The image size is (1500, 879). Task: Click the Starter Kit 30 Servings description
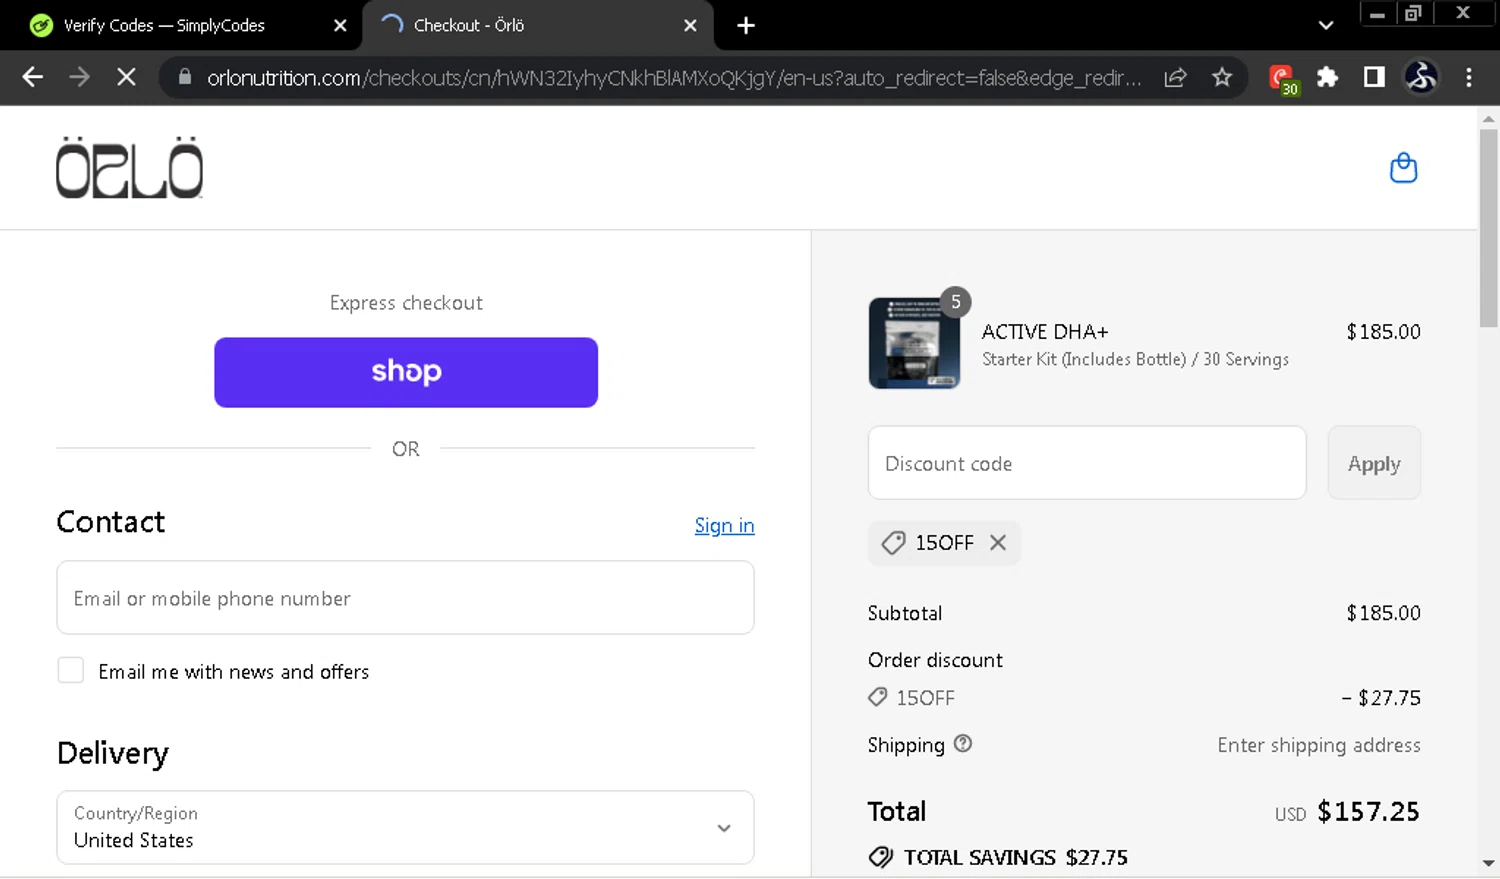[1135, 359]
